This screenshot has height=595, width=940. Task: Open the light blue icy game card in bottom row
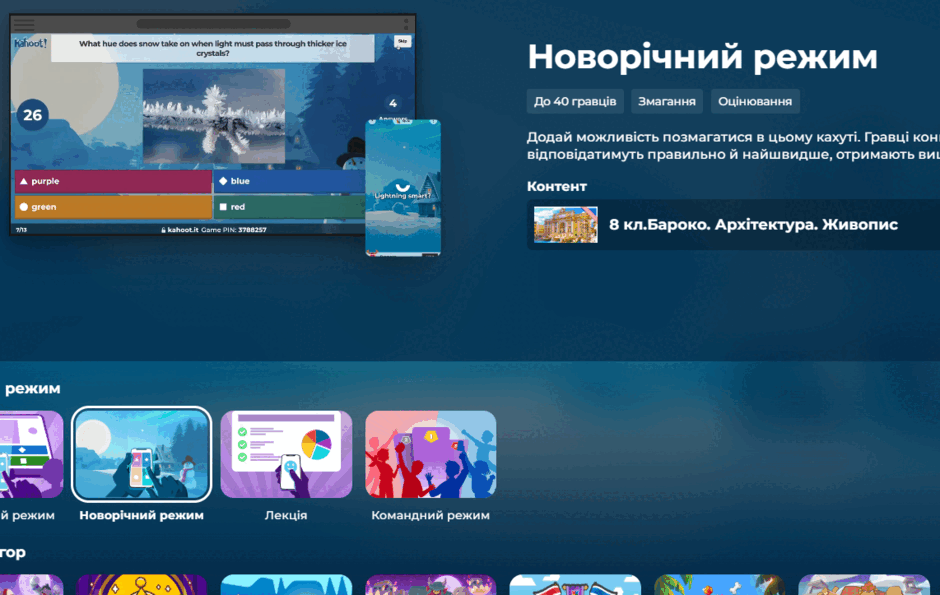286,585
